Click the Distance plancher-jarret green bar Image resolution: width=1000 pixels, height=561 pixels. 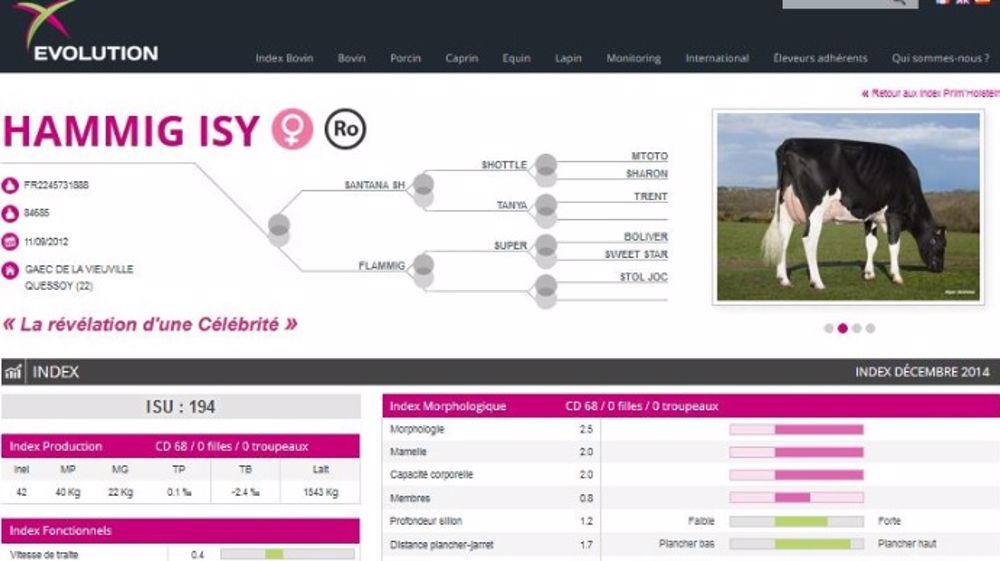click(x=812, y=544)
